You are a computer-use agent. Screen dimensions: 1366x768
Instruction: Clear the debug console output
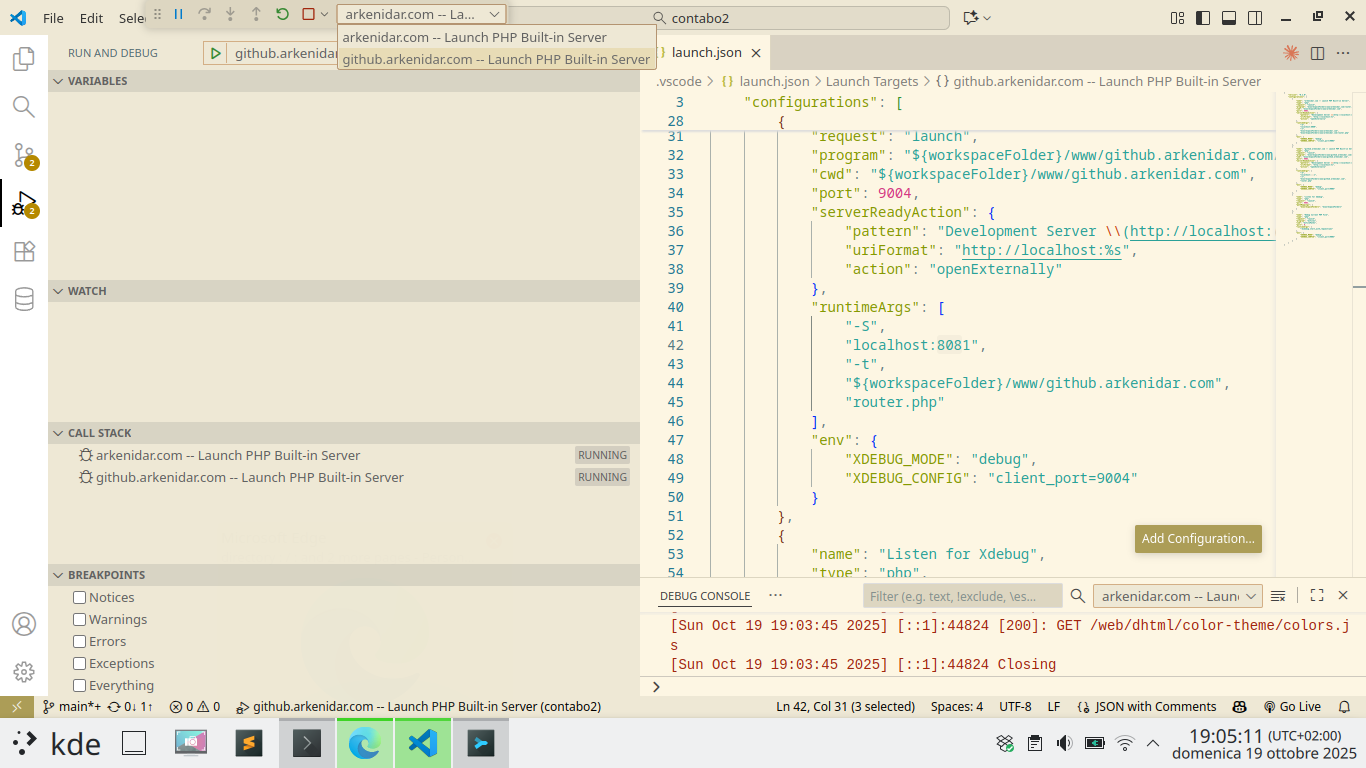click(x=1278, y=596)
